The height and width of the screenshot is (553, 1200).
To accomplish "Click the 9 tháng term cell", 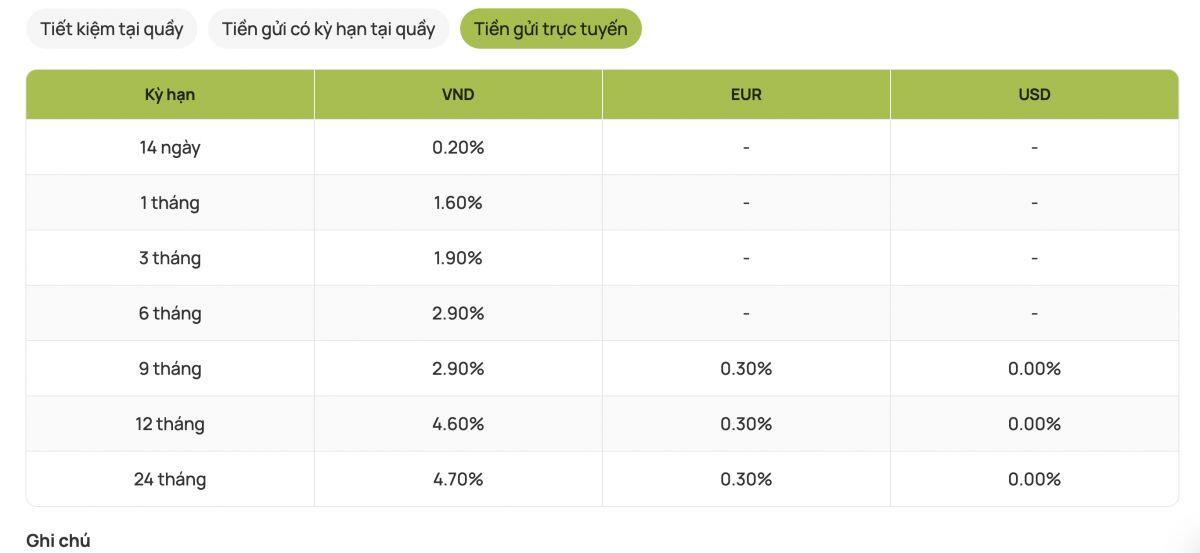I will tap(170, 368).
